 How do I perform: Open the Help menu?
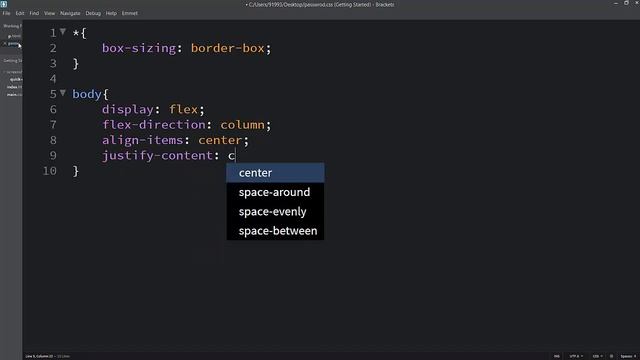point(111,13)
